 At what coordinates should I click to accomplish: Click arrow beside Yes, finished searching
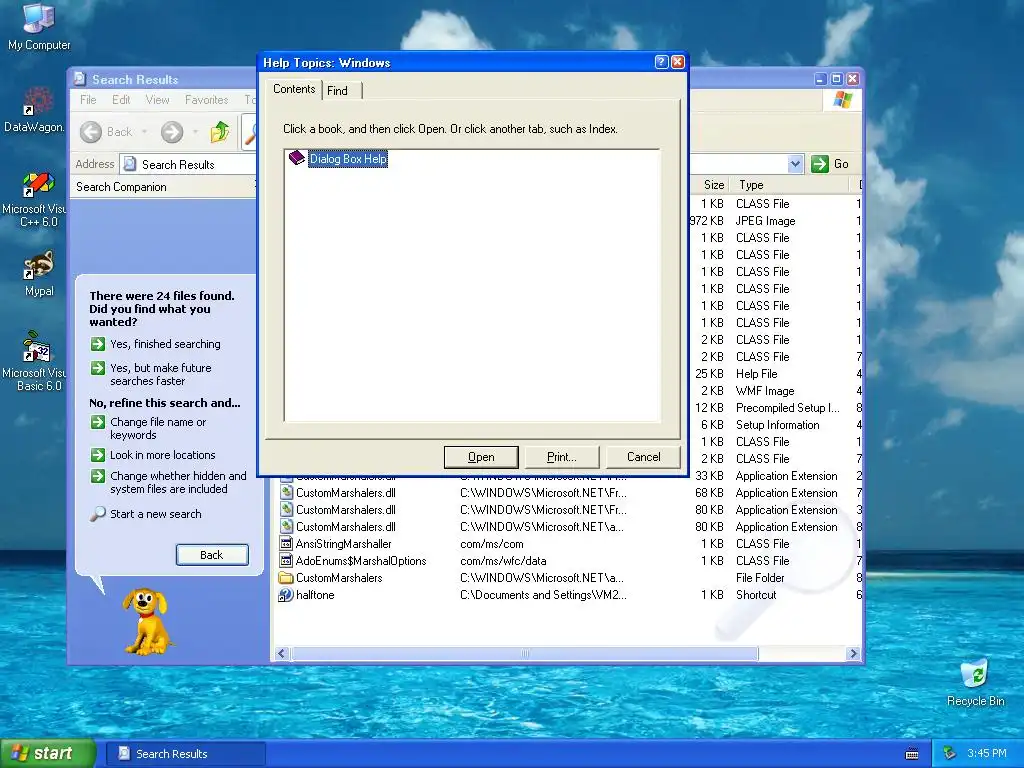[98, 344]
